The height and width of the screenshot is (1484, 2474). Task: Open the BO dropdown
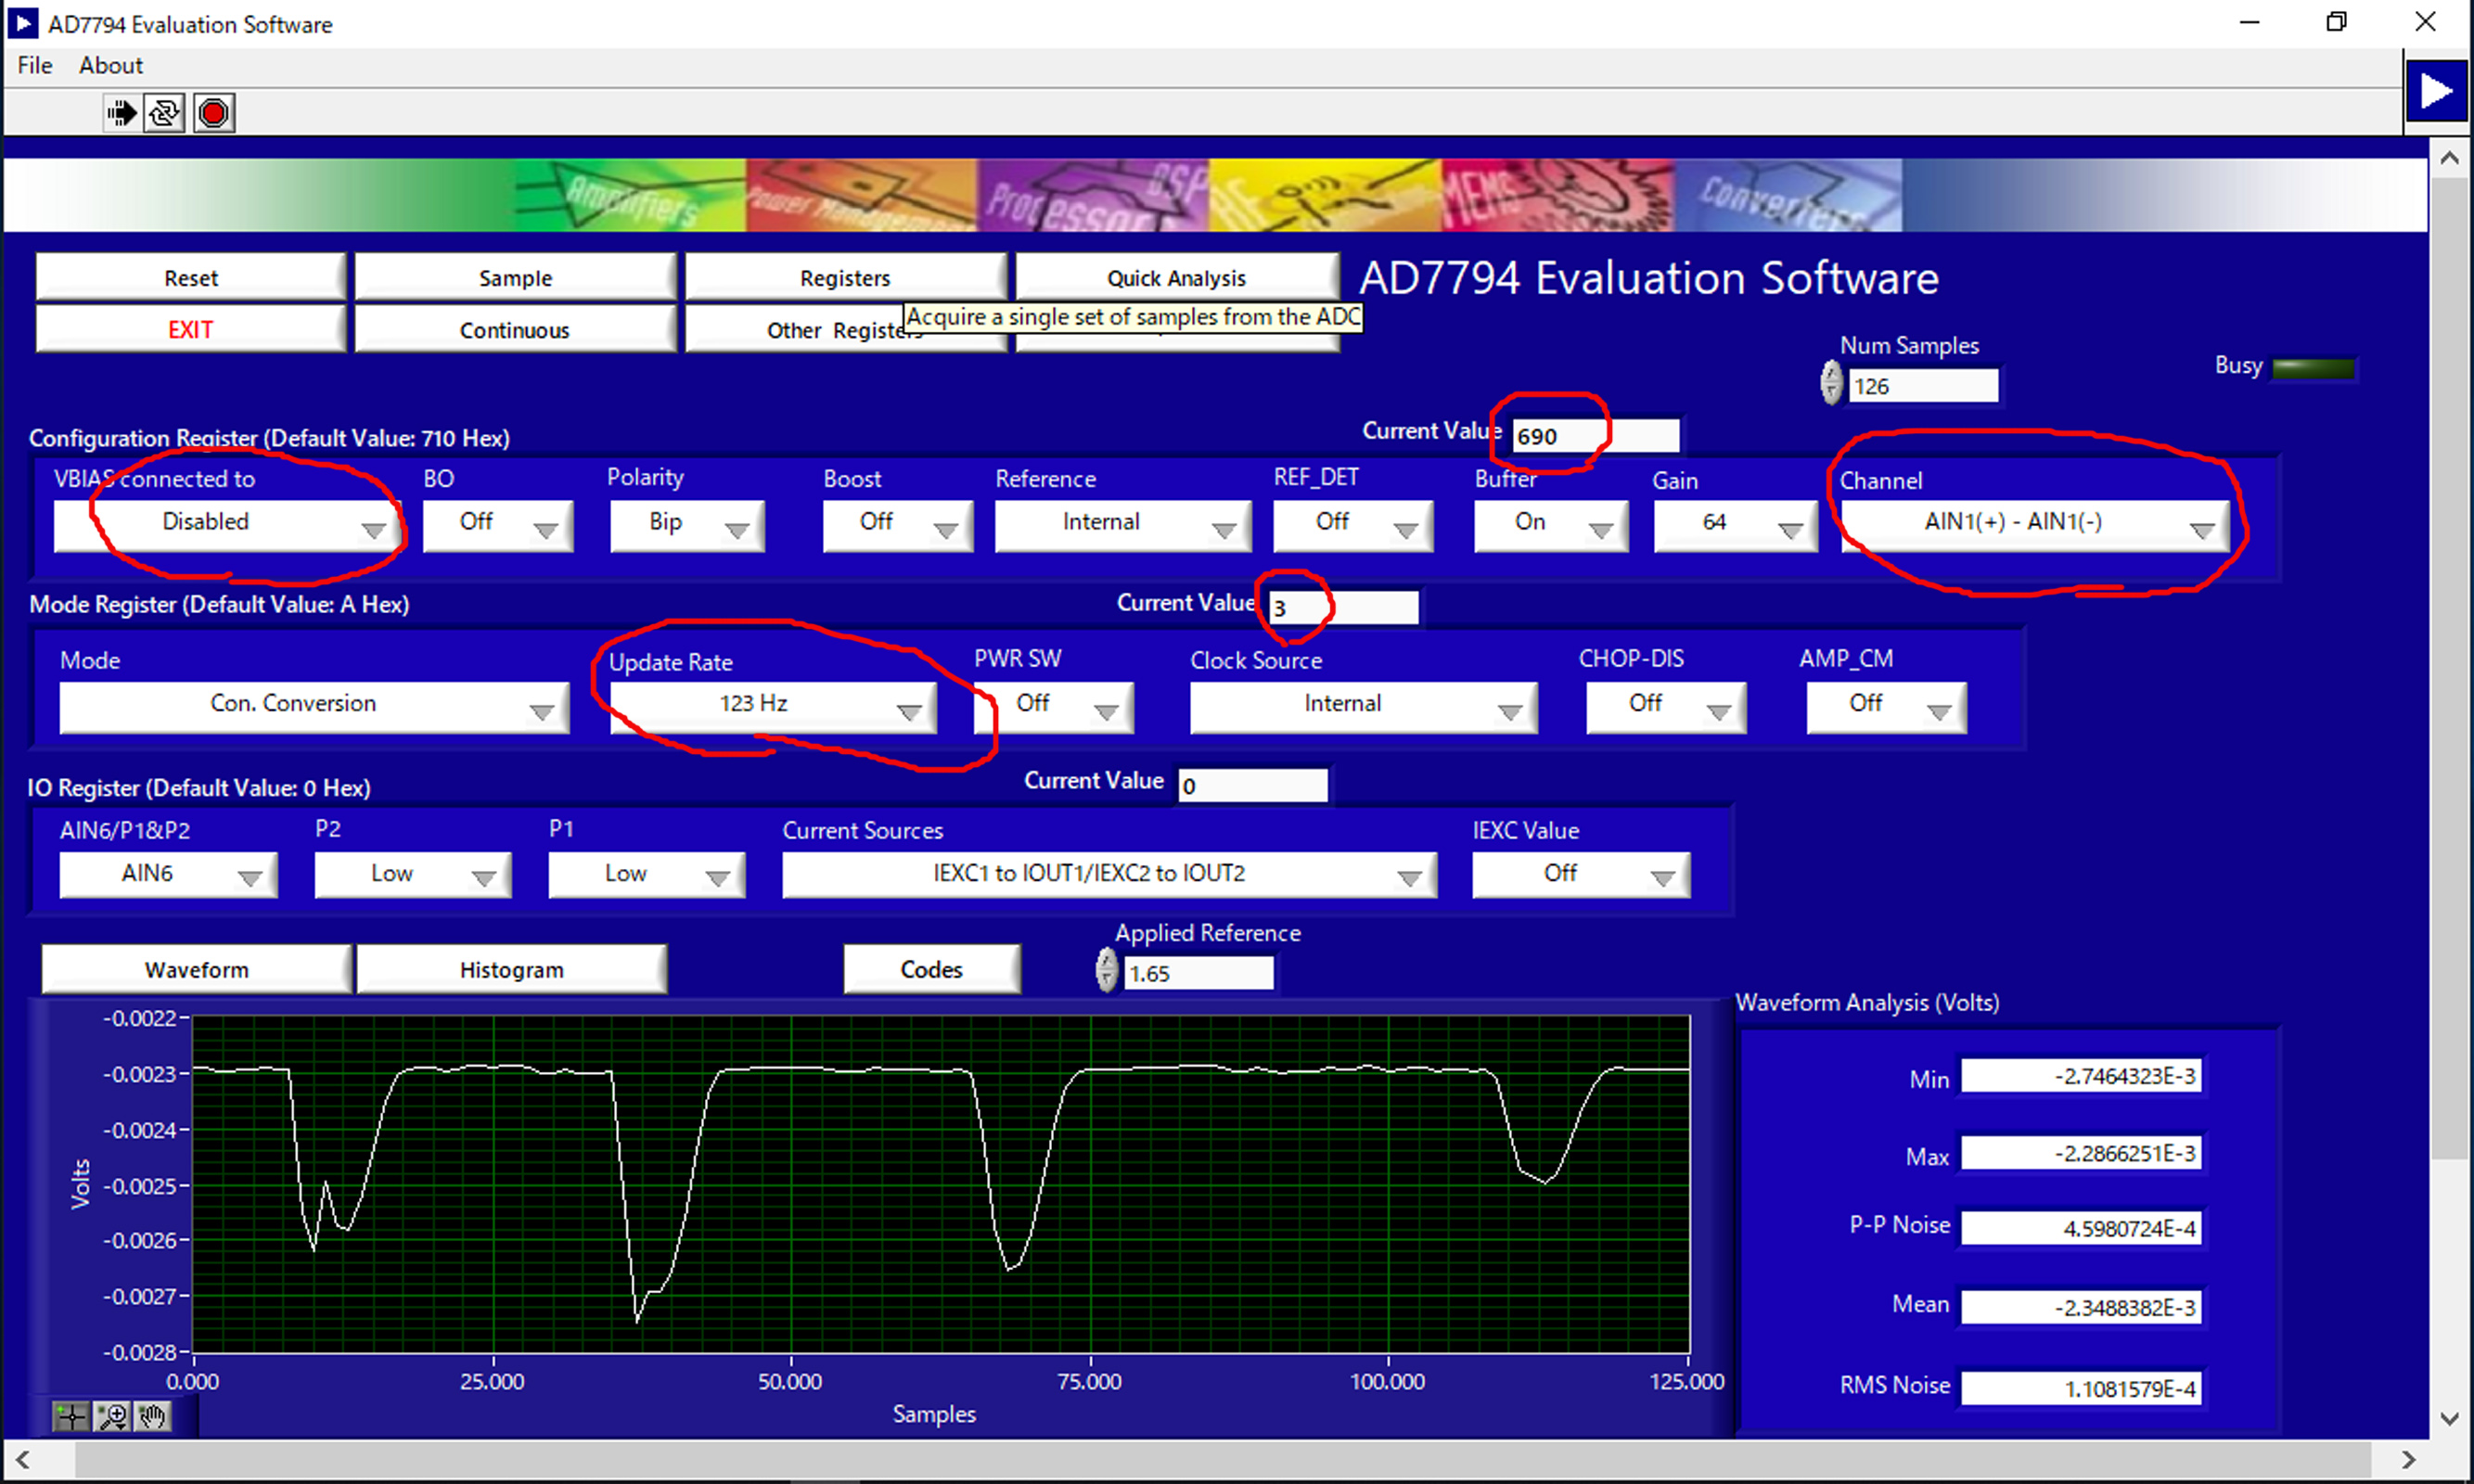click(x=498, y=524)
